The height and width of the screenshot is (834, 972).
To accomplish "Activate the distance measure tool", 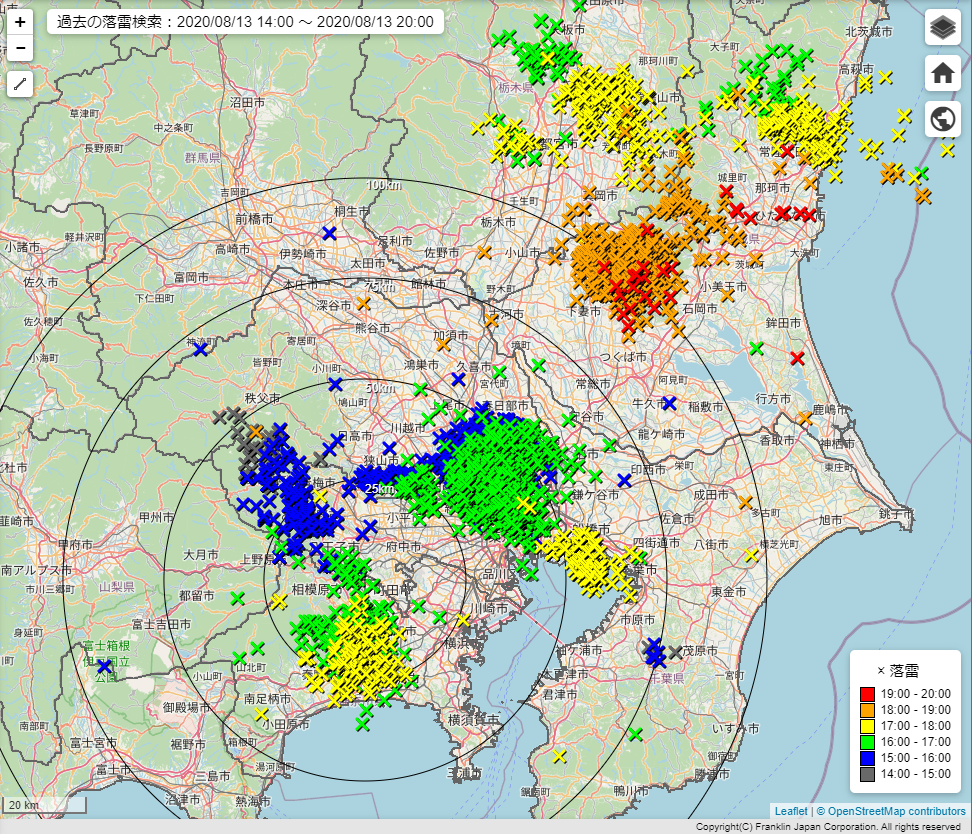I will [x=20, y=84].
